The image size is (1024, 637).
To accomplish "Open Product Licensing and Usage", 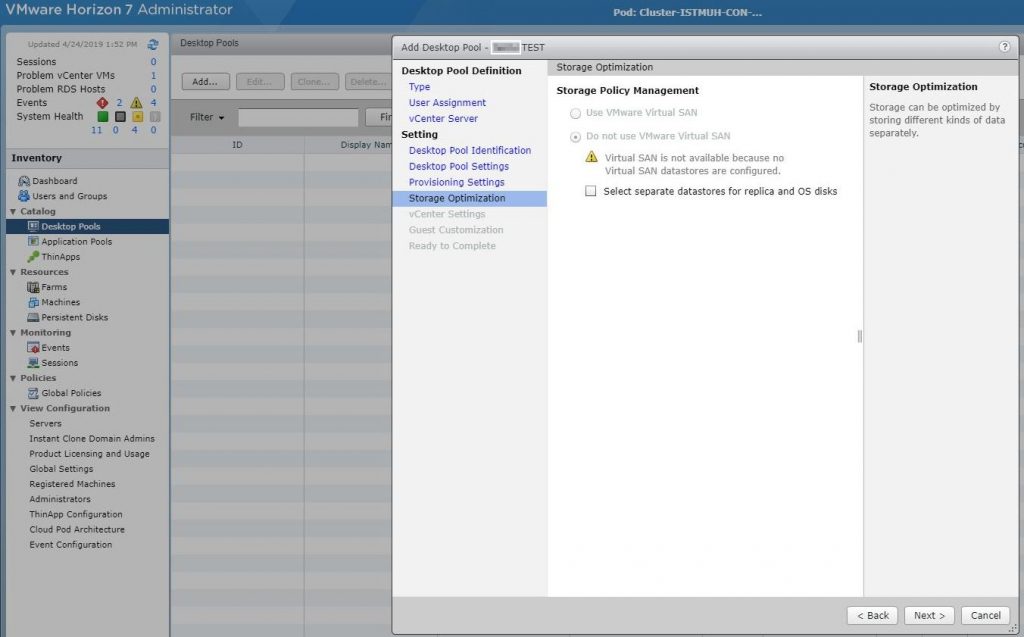I will click(x=89, y=453).
